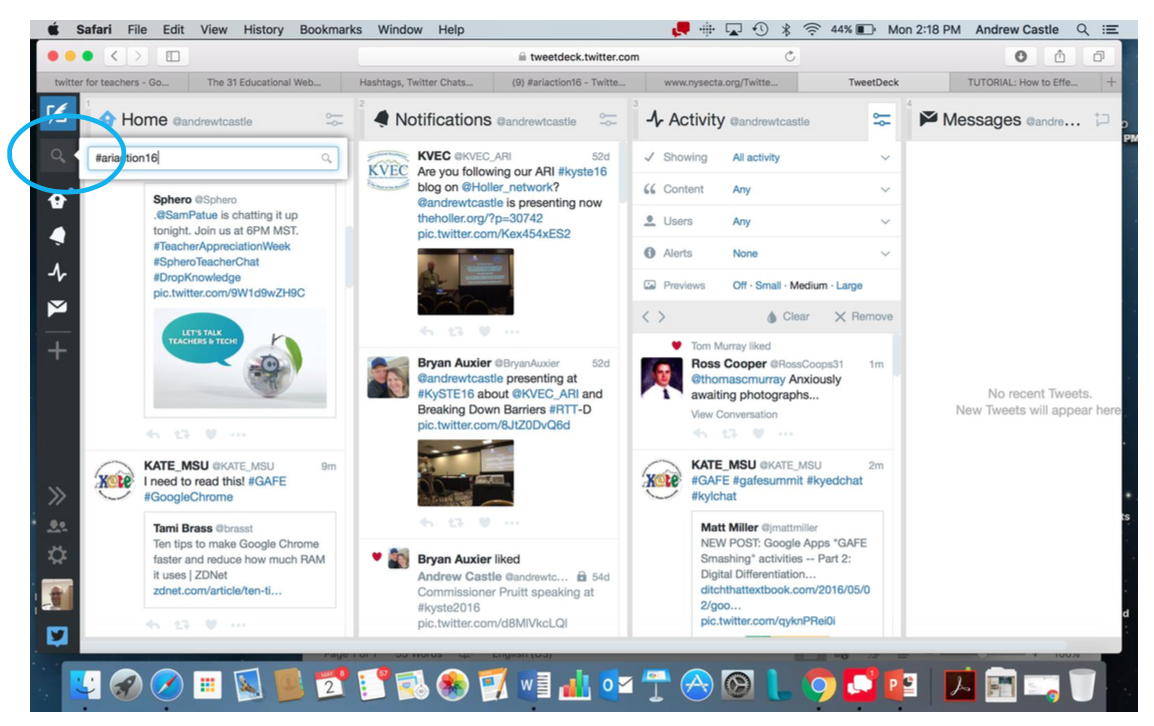The width and height of the screenshot is (1154, 726).
Task: Switch to the TUTORIAL: How to Effe... tab
Action: click(x=1023, y=82)
